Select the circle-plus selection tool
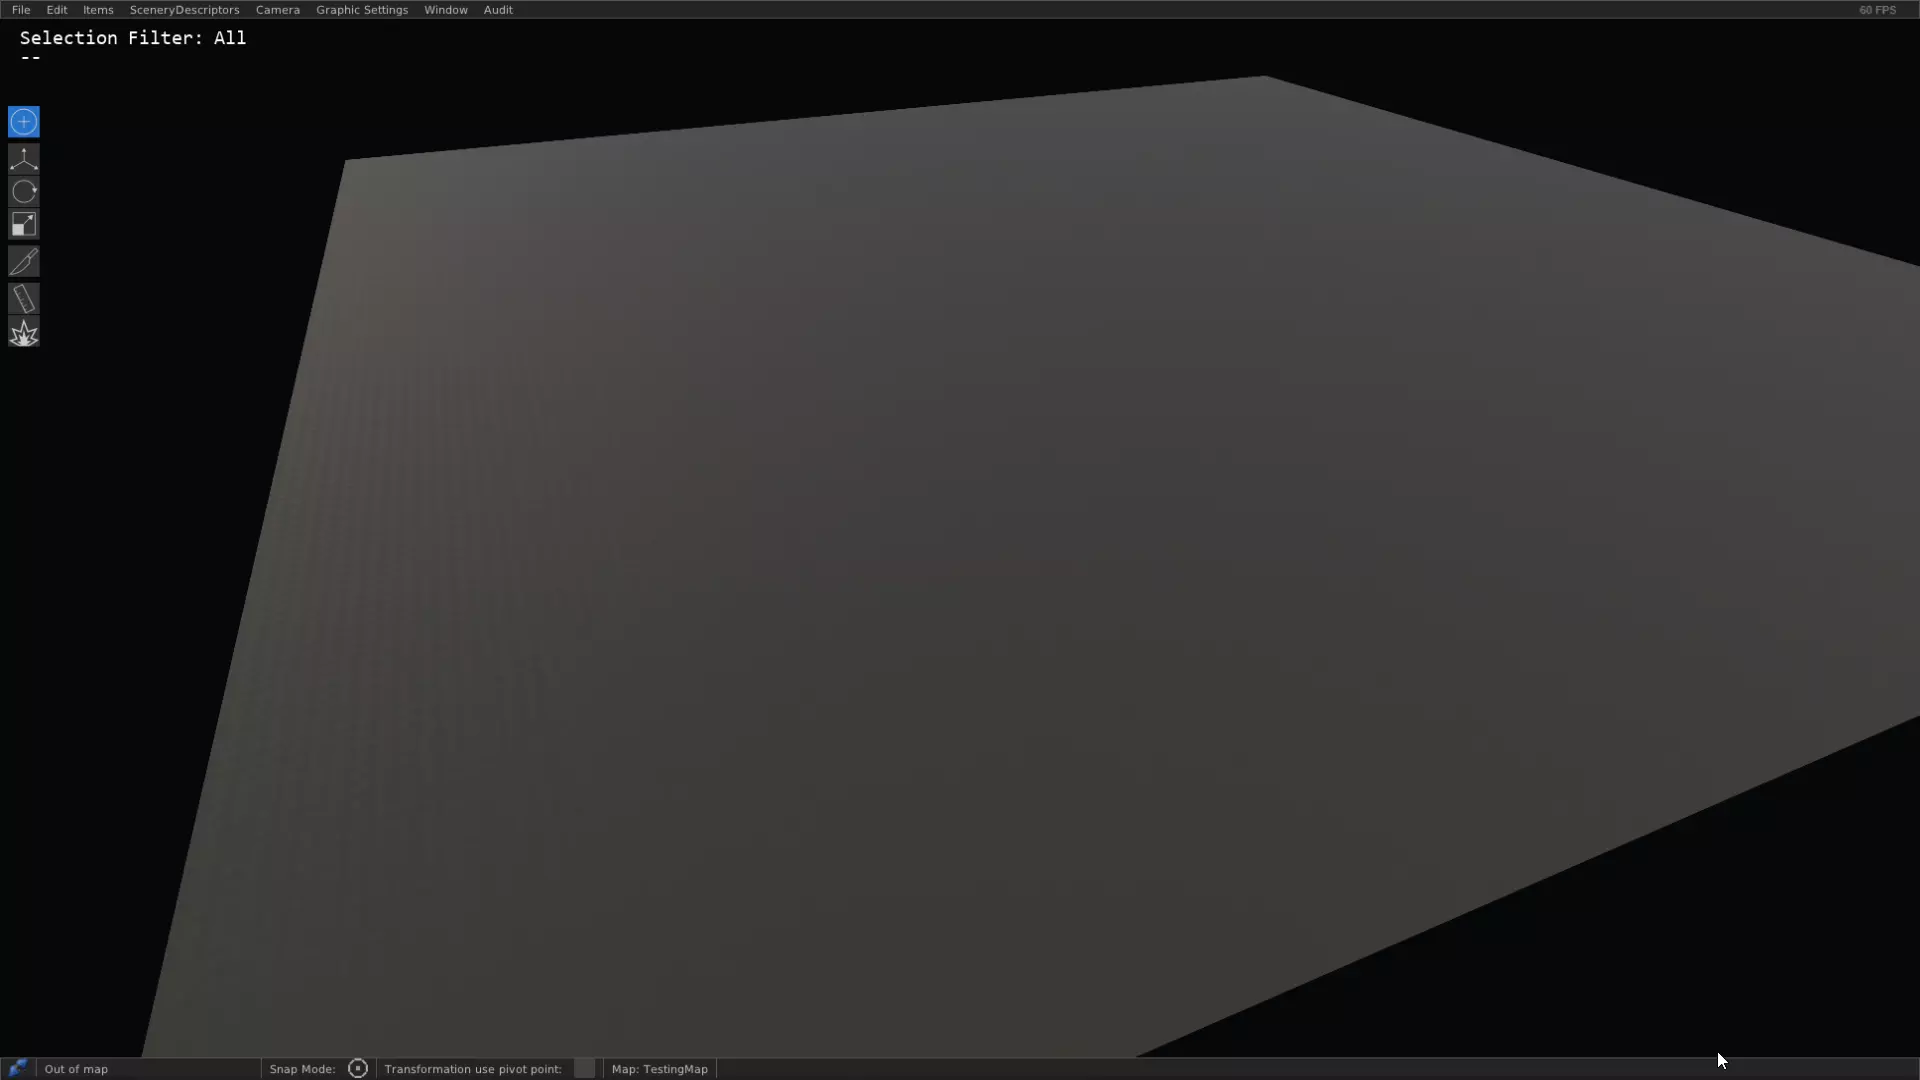This screenshot has width=1920, height=1080. click(24, 122)
